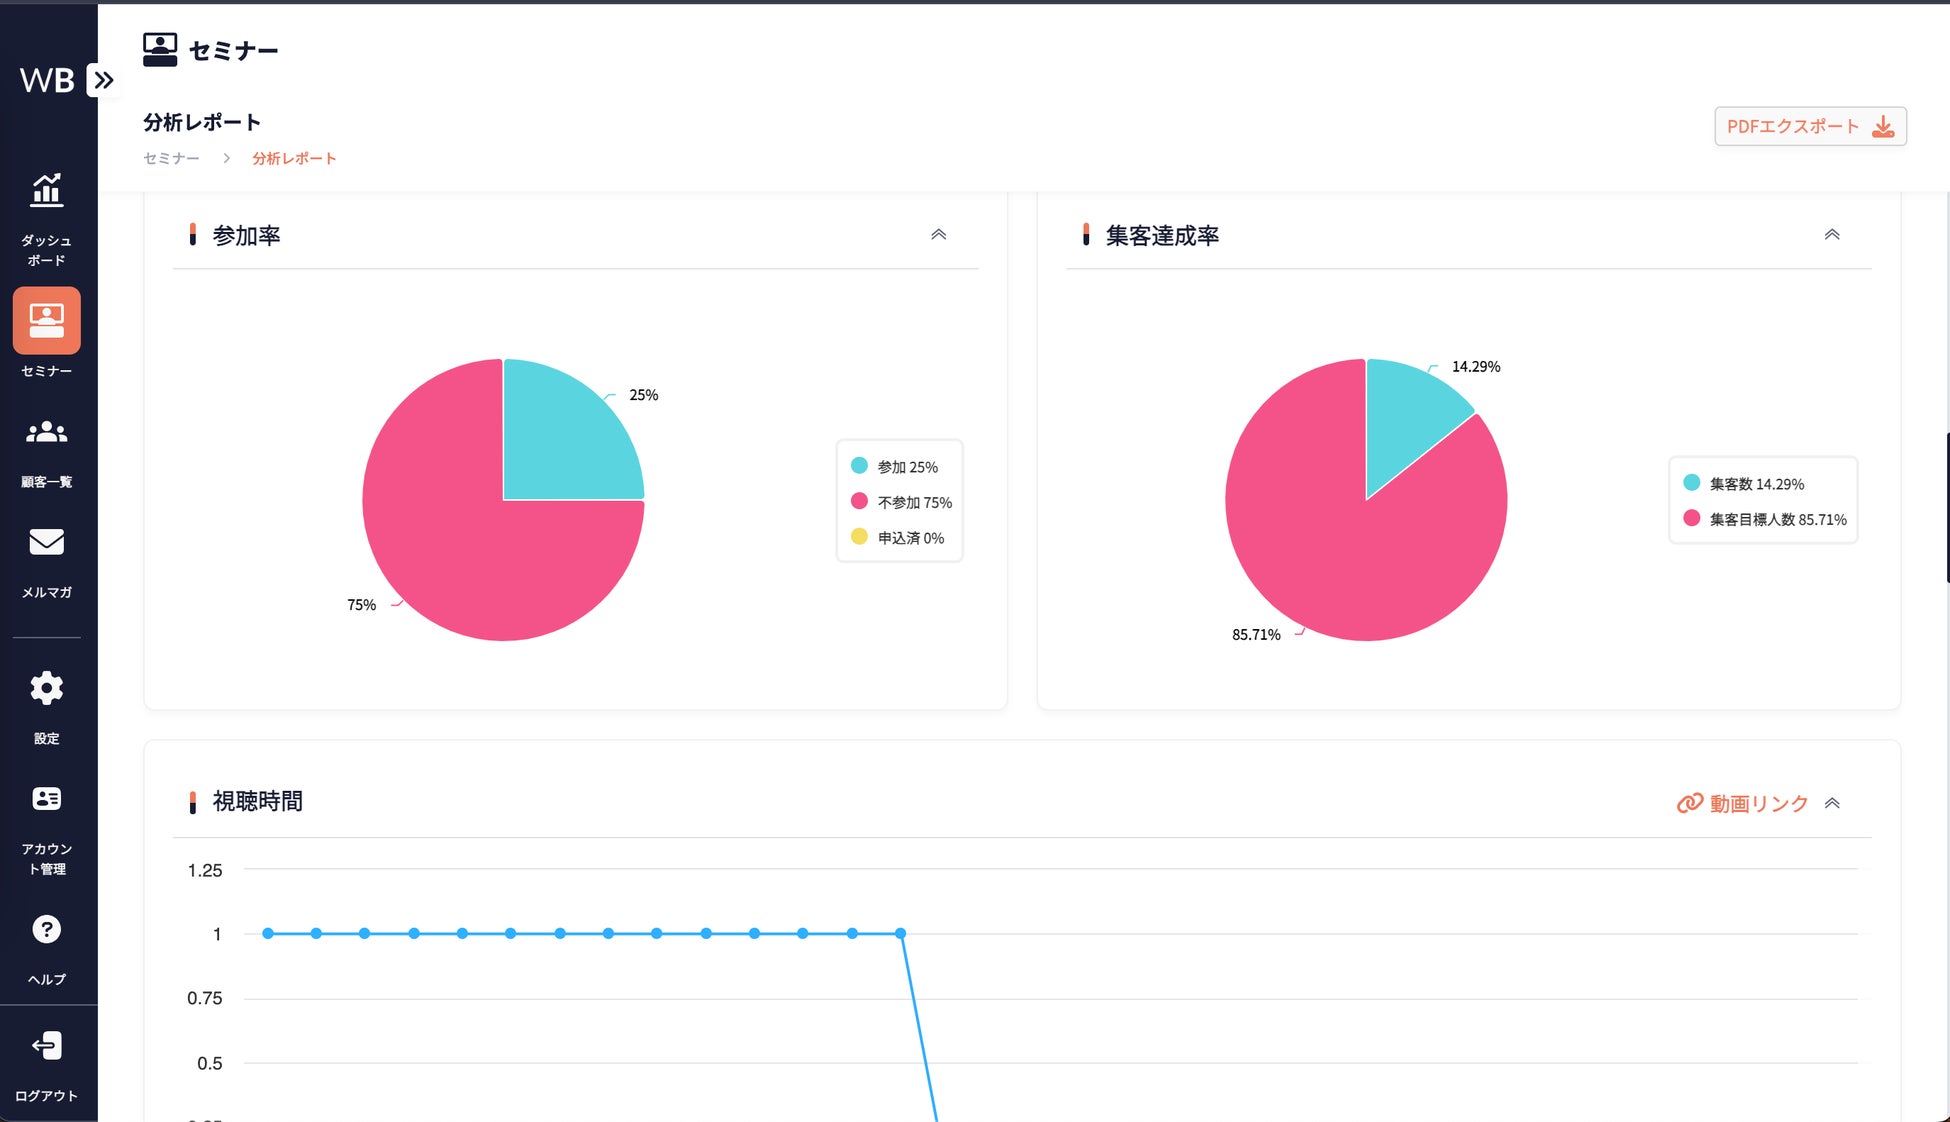The width and height of the screenshot is (1950, 1122).
Task: Collapse the 参加率 panel
Action: pos(938,235)
